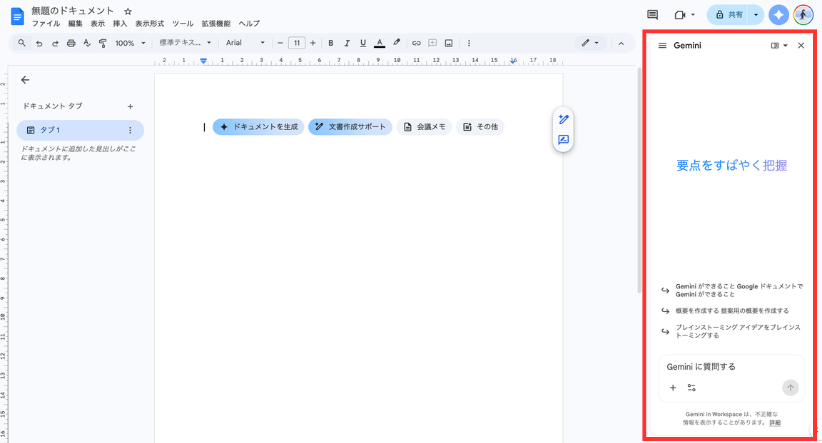Click the Gemini send arrow button
The width and height of the screenshot is (822, 443).
(x=790, y=388)
